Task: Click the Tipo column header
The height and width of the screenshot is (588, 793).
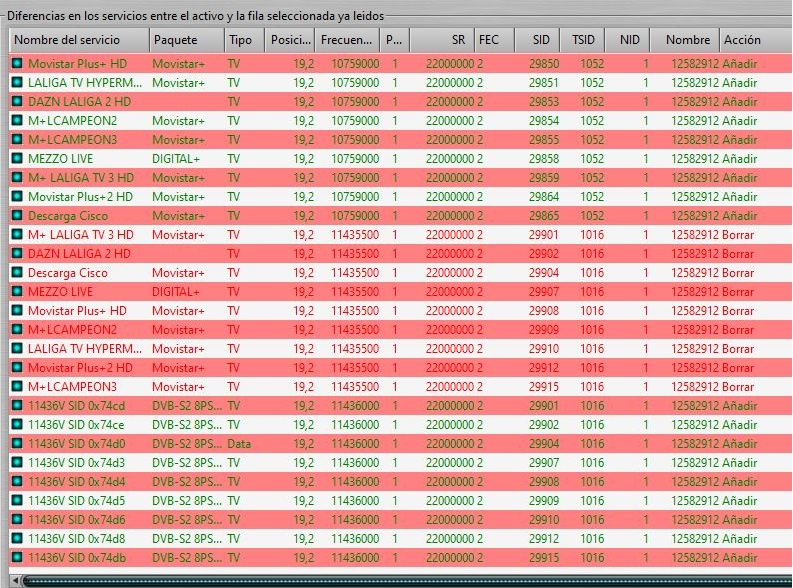Action: pyautogui.click(x=244, y=40)
